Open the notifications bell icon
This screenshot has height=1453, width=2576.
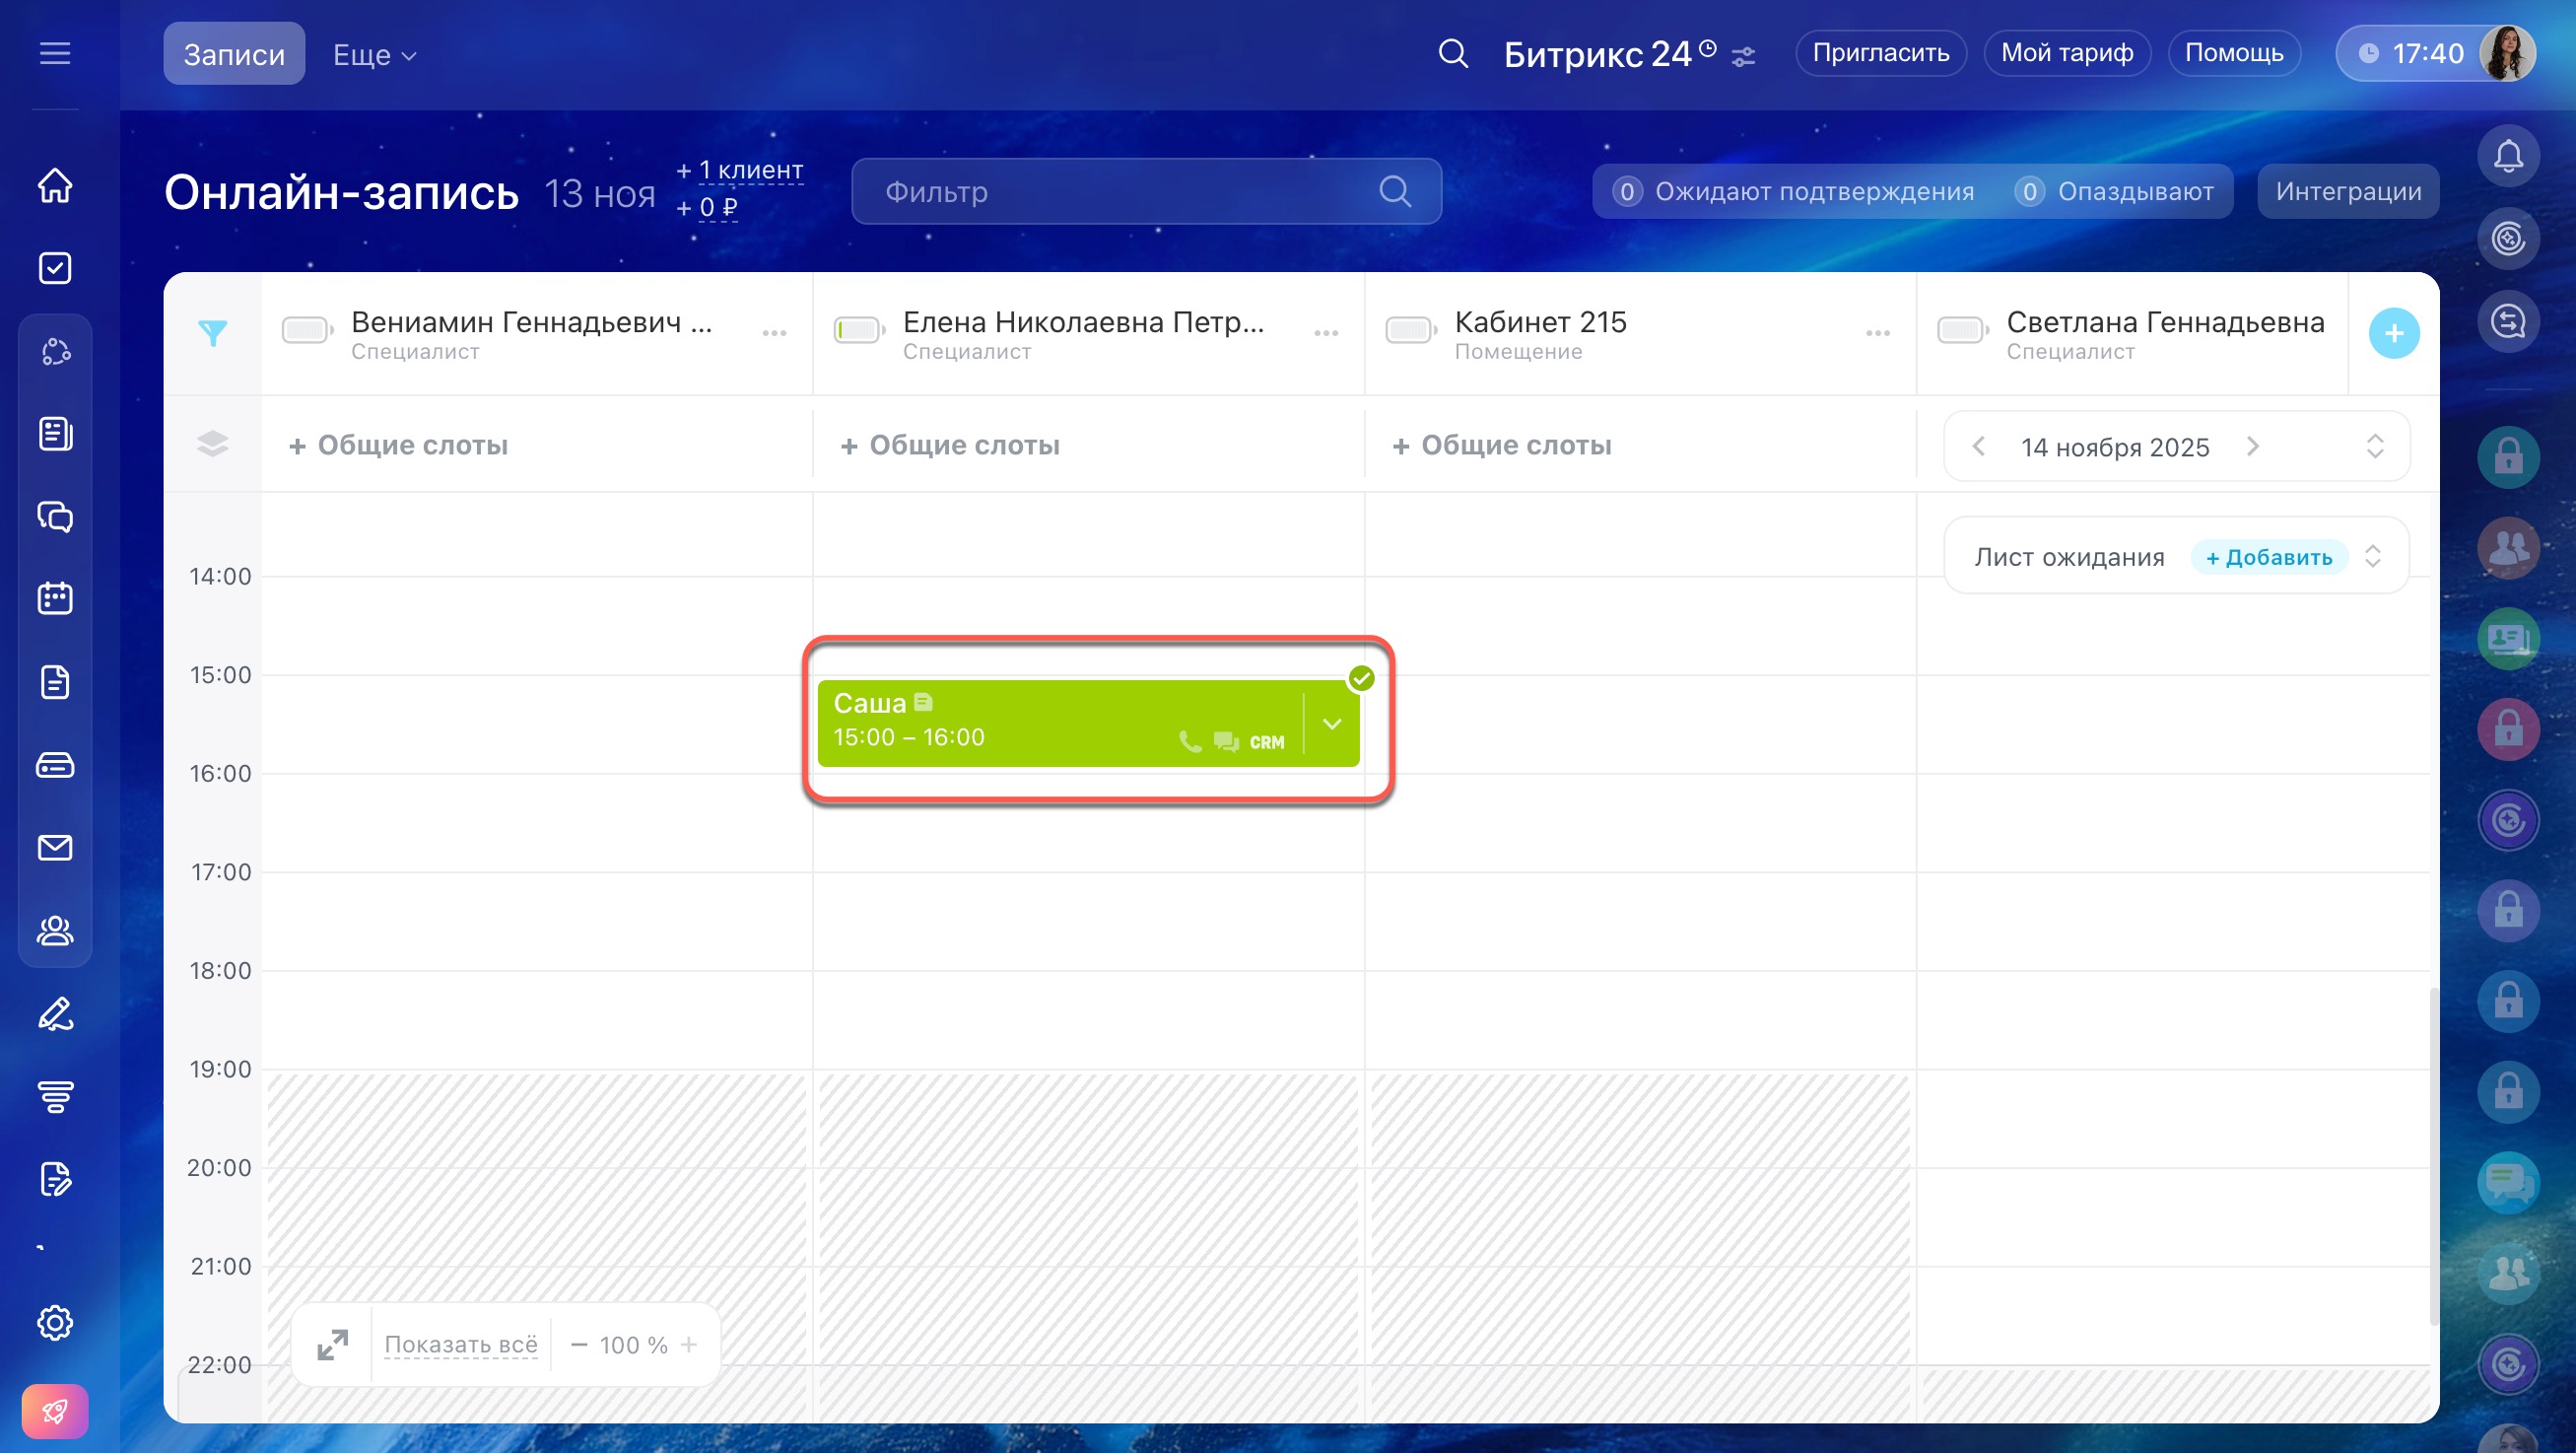pos(2508,156)
